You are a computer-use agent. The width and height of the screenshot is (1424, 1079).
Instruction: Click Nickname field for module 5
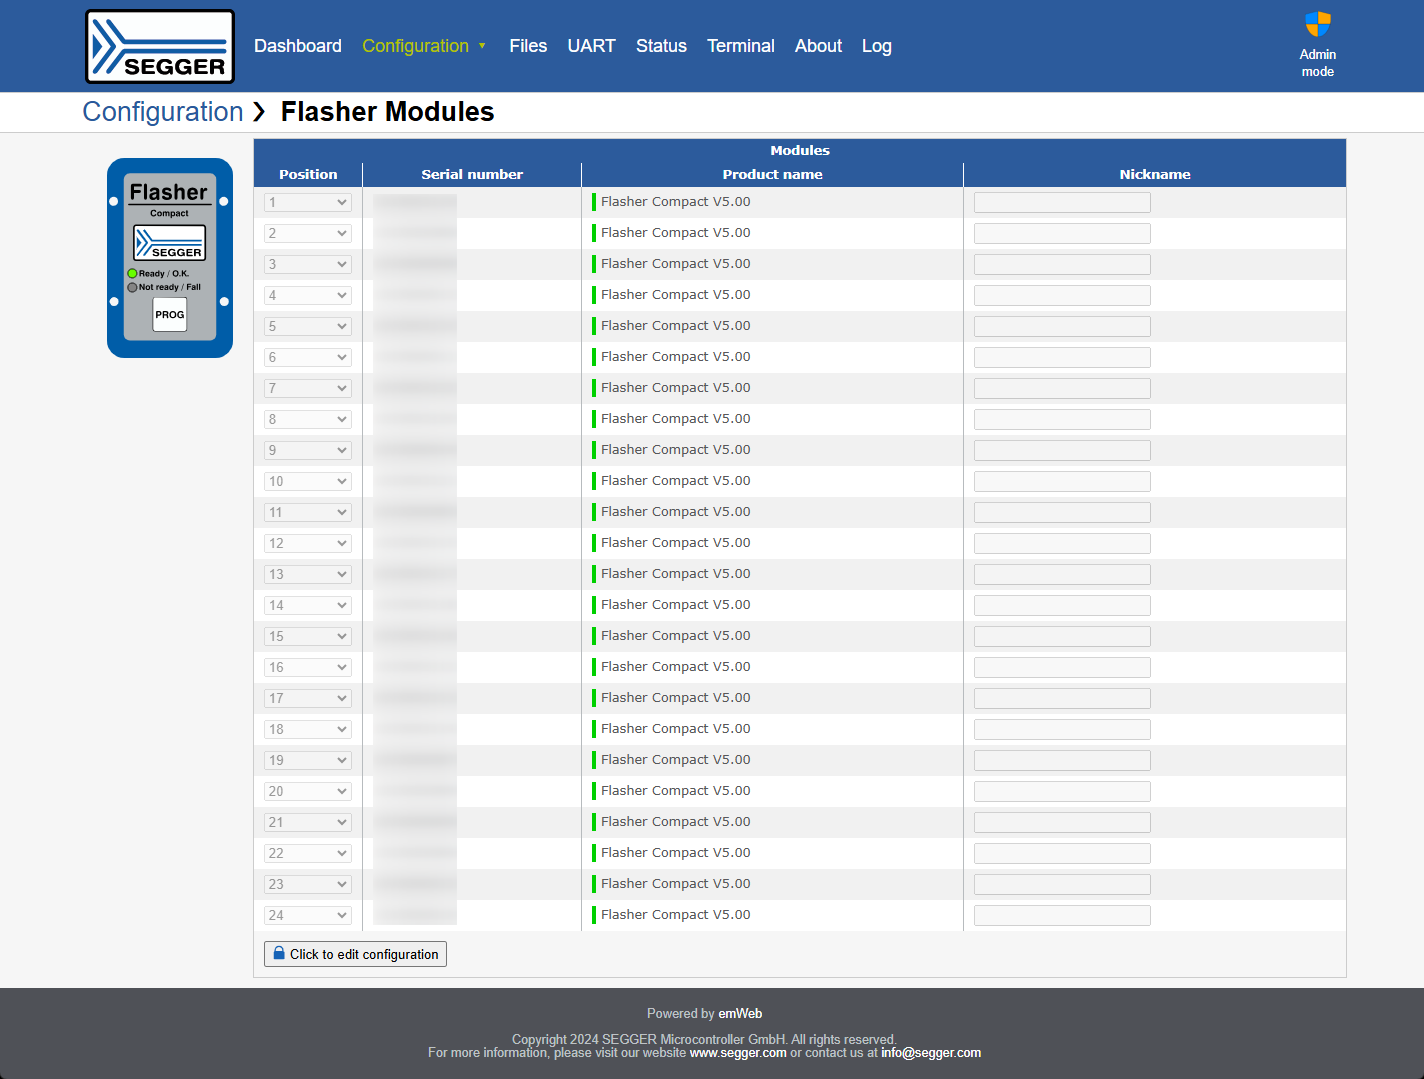(1062, 327)
